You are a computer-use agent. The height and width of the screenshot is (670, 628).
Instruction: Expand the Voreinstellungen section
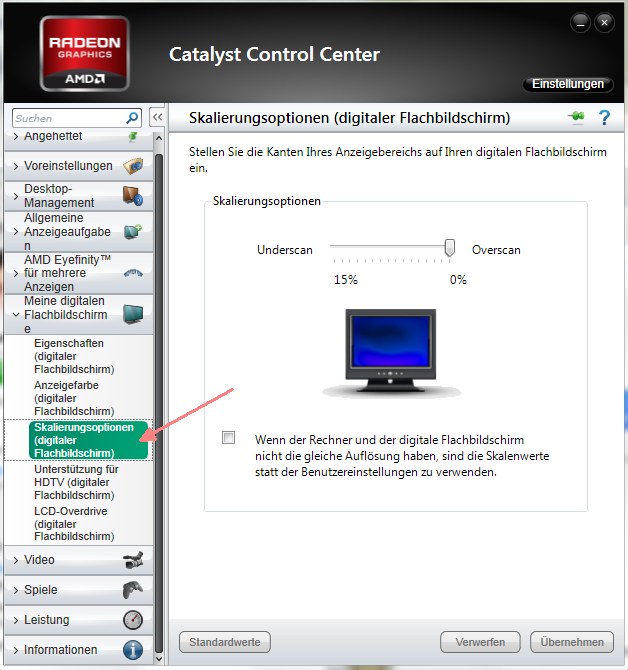pos(16,166)
